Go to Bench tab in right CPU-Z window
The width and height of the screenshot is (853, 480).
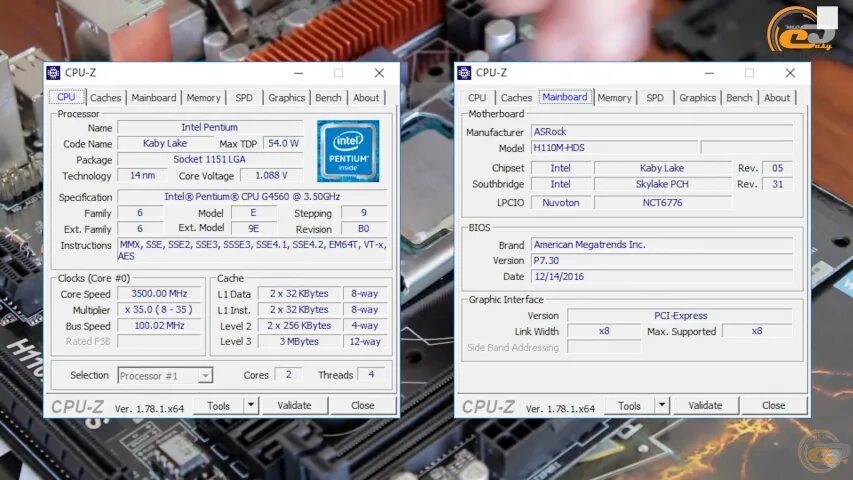[739, 97]
